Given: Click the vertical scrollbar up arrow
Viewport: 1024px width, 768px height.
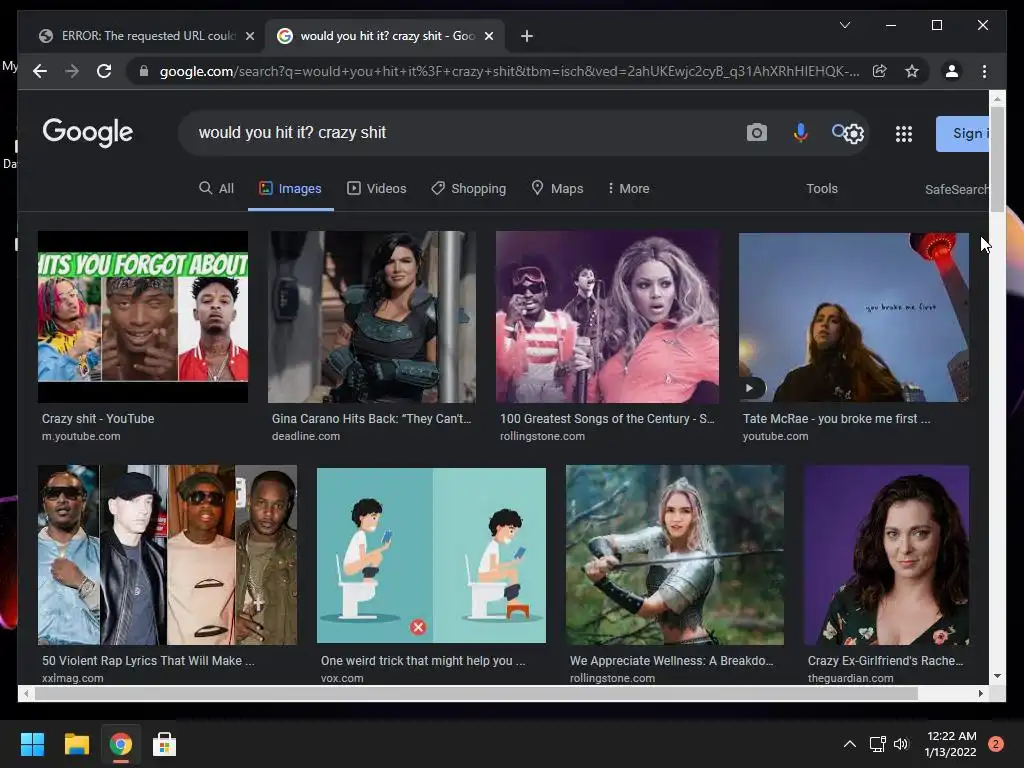Looking at the screenshot, I should click(997, 99).
